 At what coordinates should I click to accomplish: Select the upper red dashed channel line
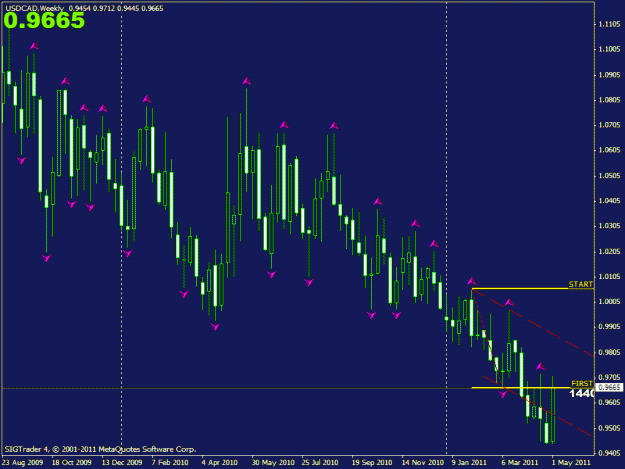tap(533, 323)
